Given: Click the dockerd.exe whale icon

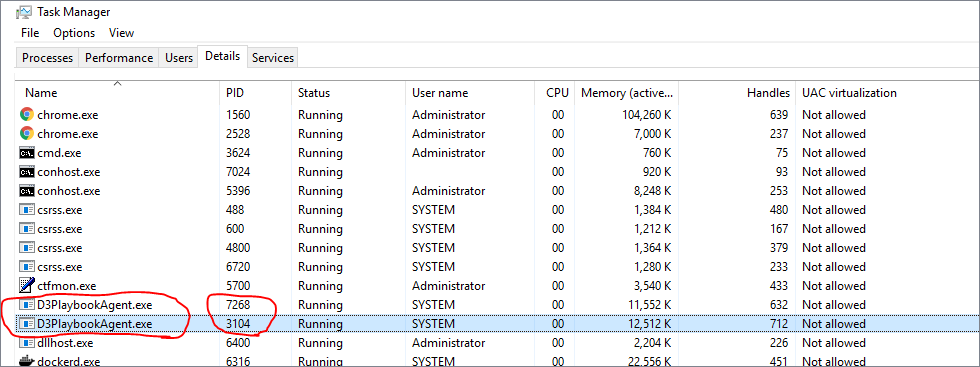Looking at the screenshot, I should [26, 361].
